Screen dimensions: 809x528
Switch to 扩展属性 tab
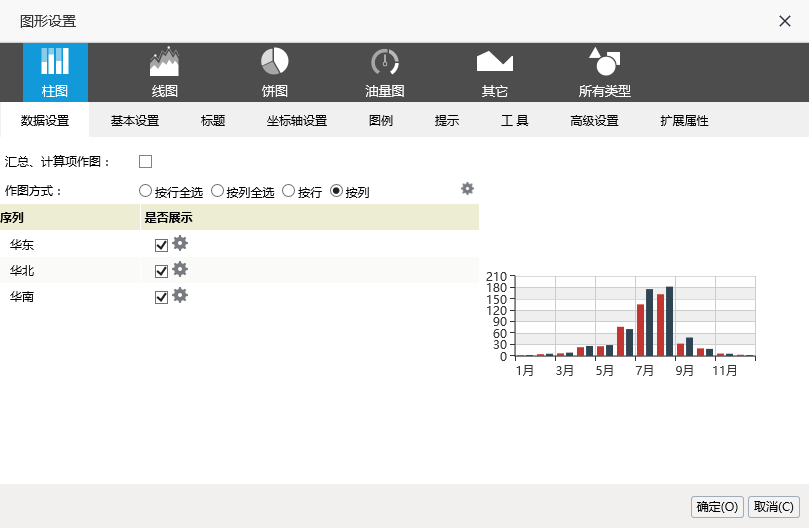coord(684,120)
